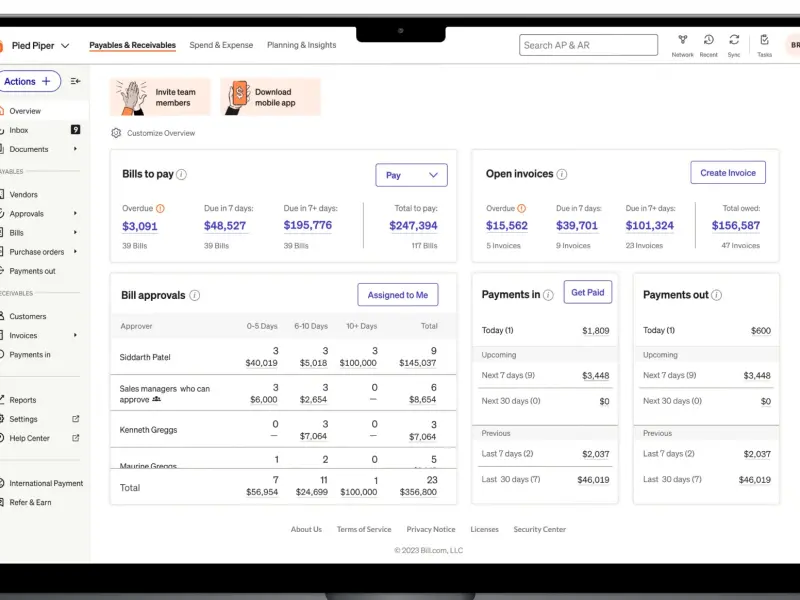Select Overview in the sidebar

click(43, 111)
